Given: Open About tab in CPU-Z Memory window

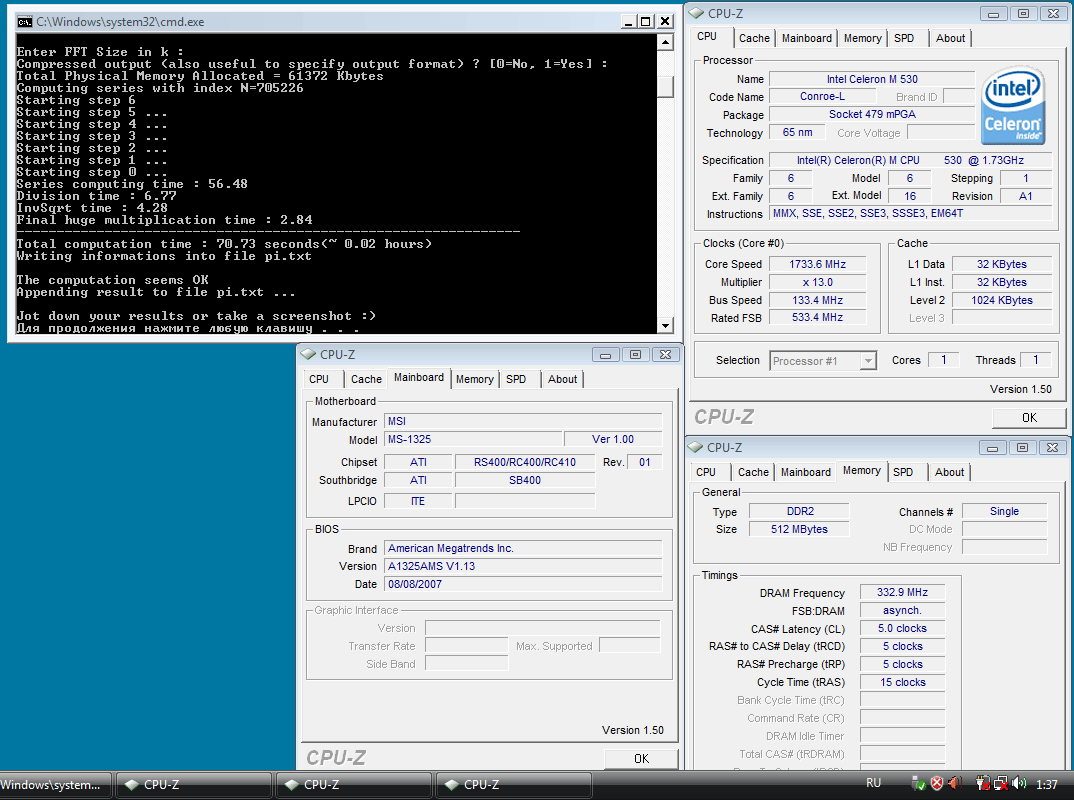Looking at the screenshot, I should tap(949, 473).
